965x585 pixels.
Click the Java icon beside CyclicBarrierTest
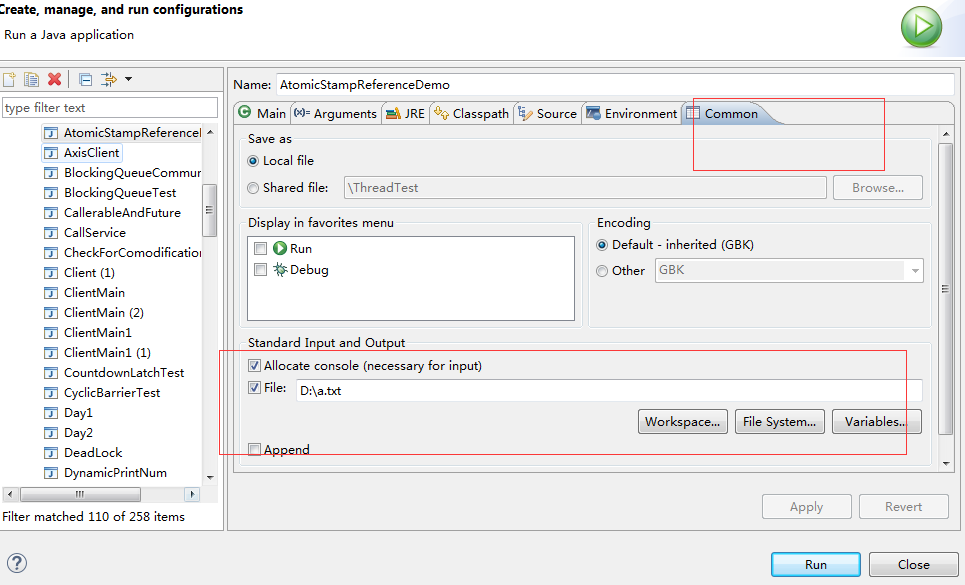[x=52, y=393]
